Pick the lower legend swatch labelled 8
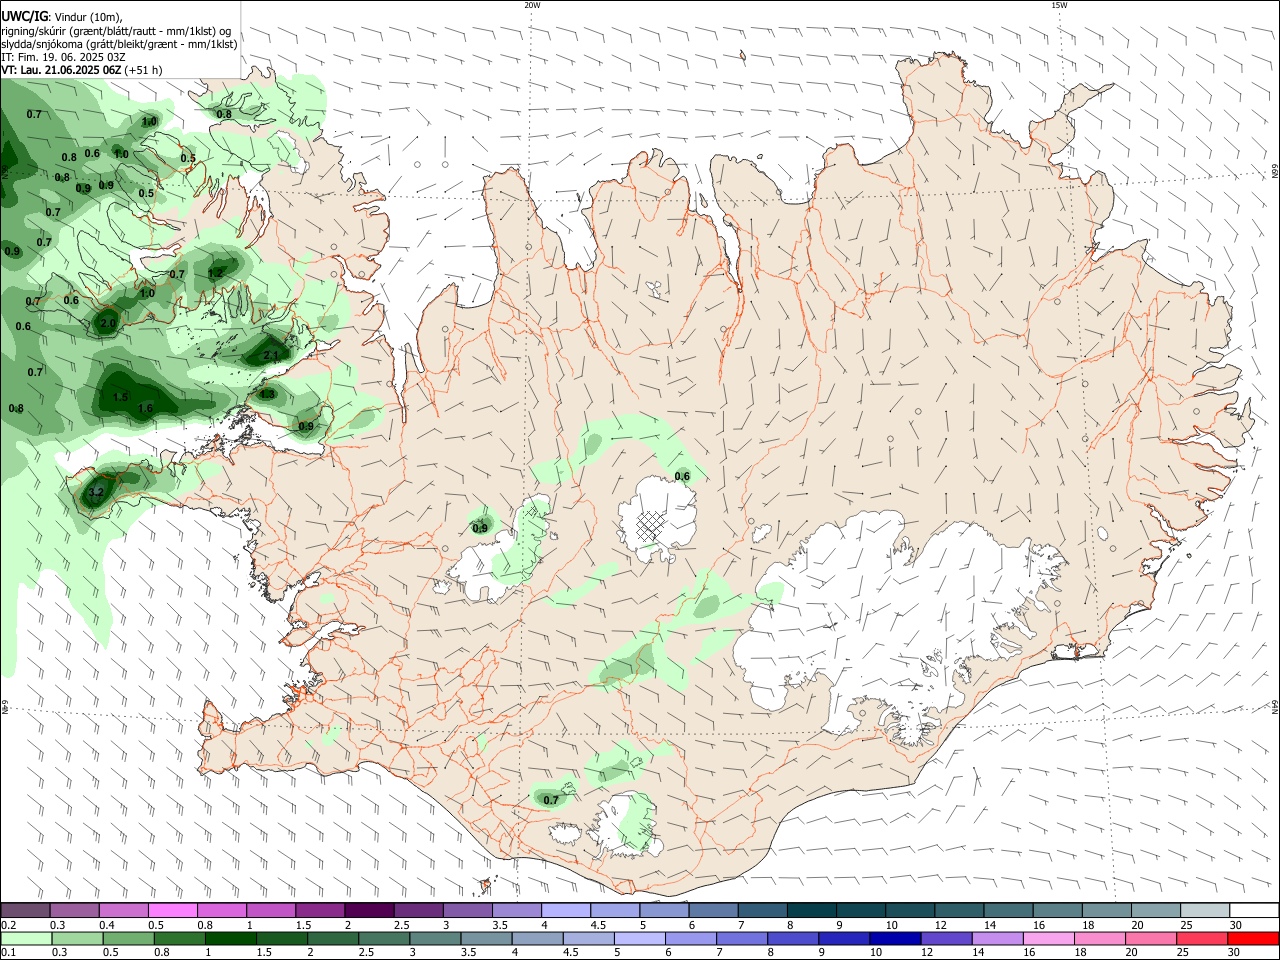1280x960 pixels. click(792, 938)
